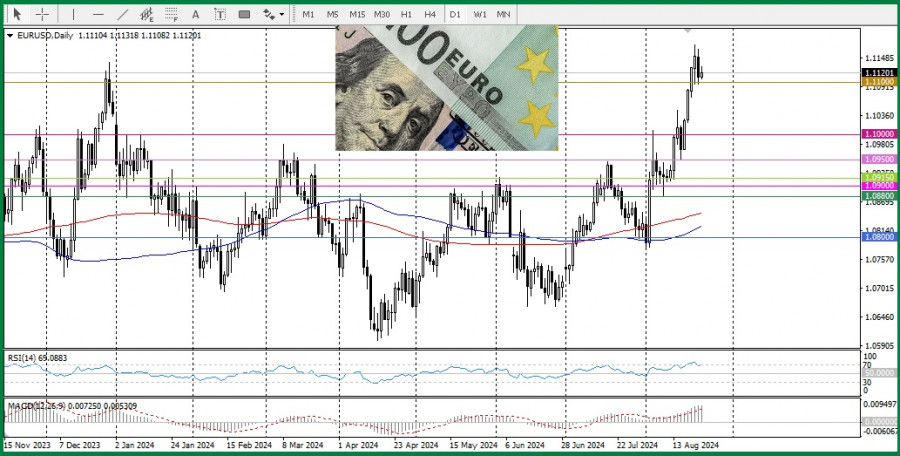Click the 1.11485 price scale value
This screenshot has height=456, width=900.
pyautogui.click(x=879, y=58)
